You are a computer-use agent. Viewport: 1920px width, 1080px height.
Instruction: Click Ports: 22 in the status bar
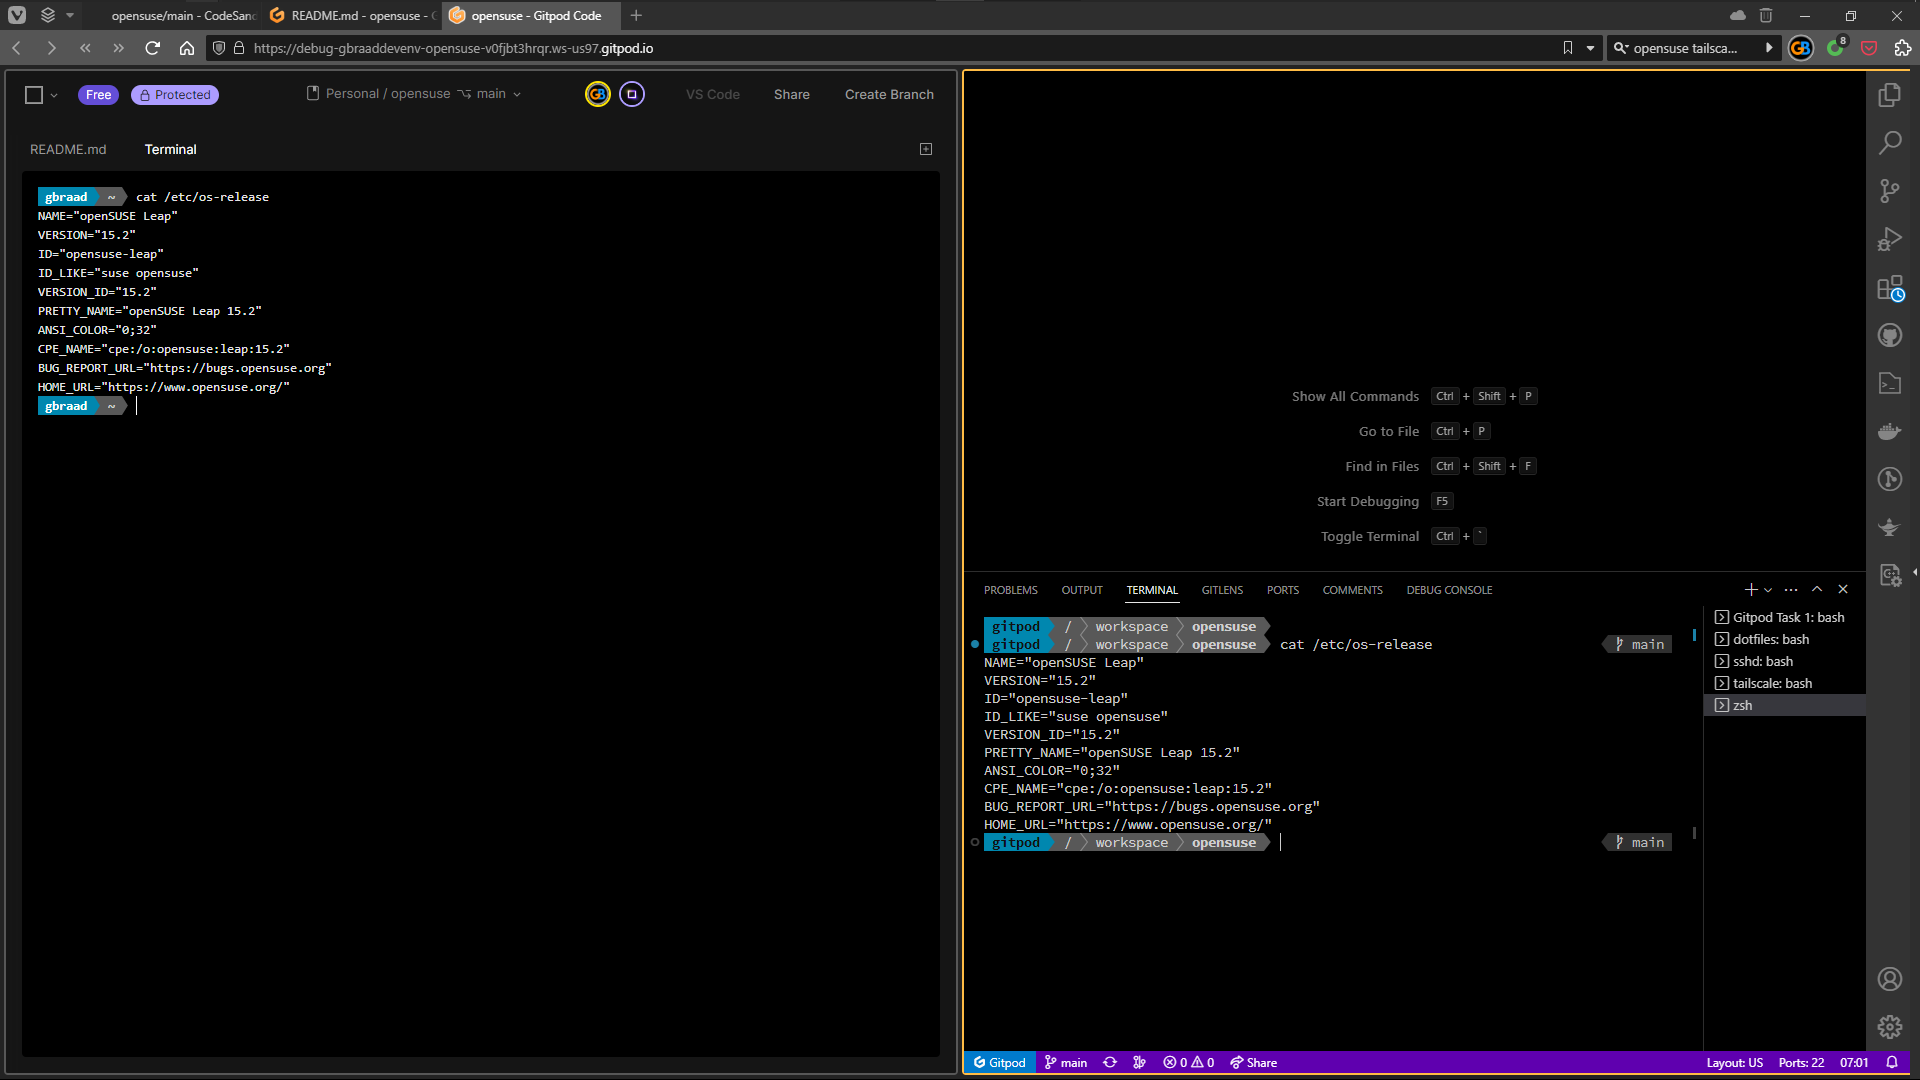[x=1801, y=1063]
